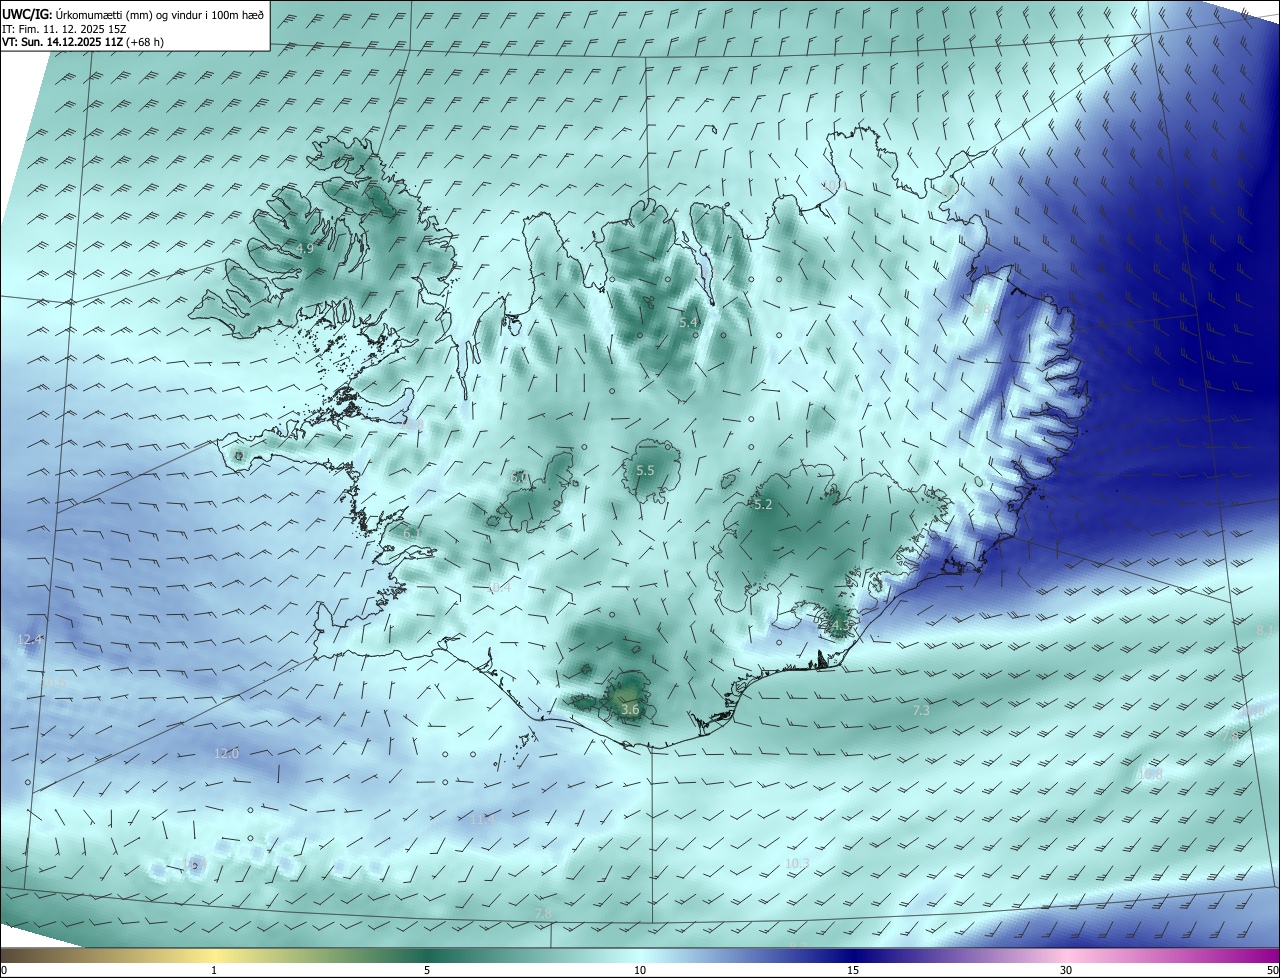Viewport: 1280px width, 978px height.
Task: Click the 15 tick label on the color scale
Action: 853,970
